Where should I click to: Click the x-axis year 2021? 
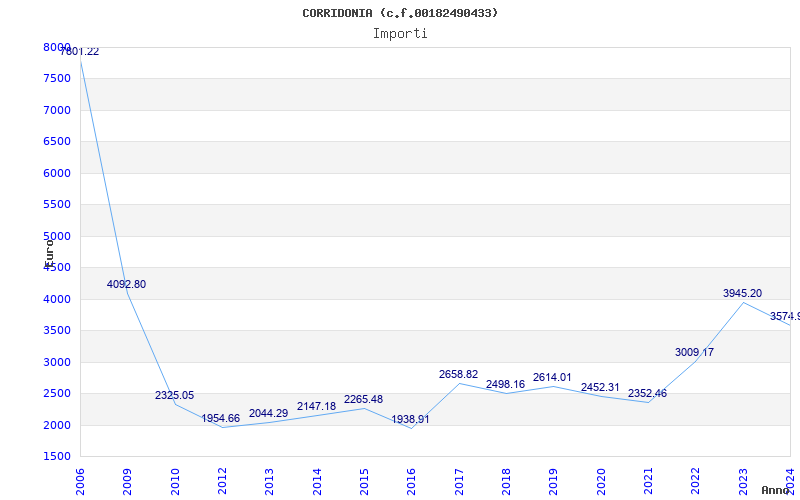tap(648, 482)
